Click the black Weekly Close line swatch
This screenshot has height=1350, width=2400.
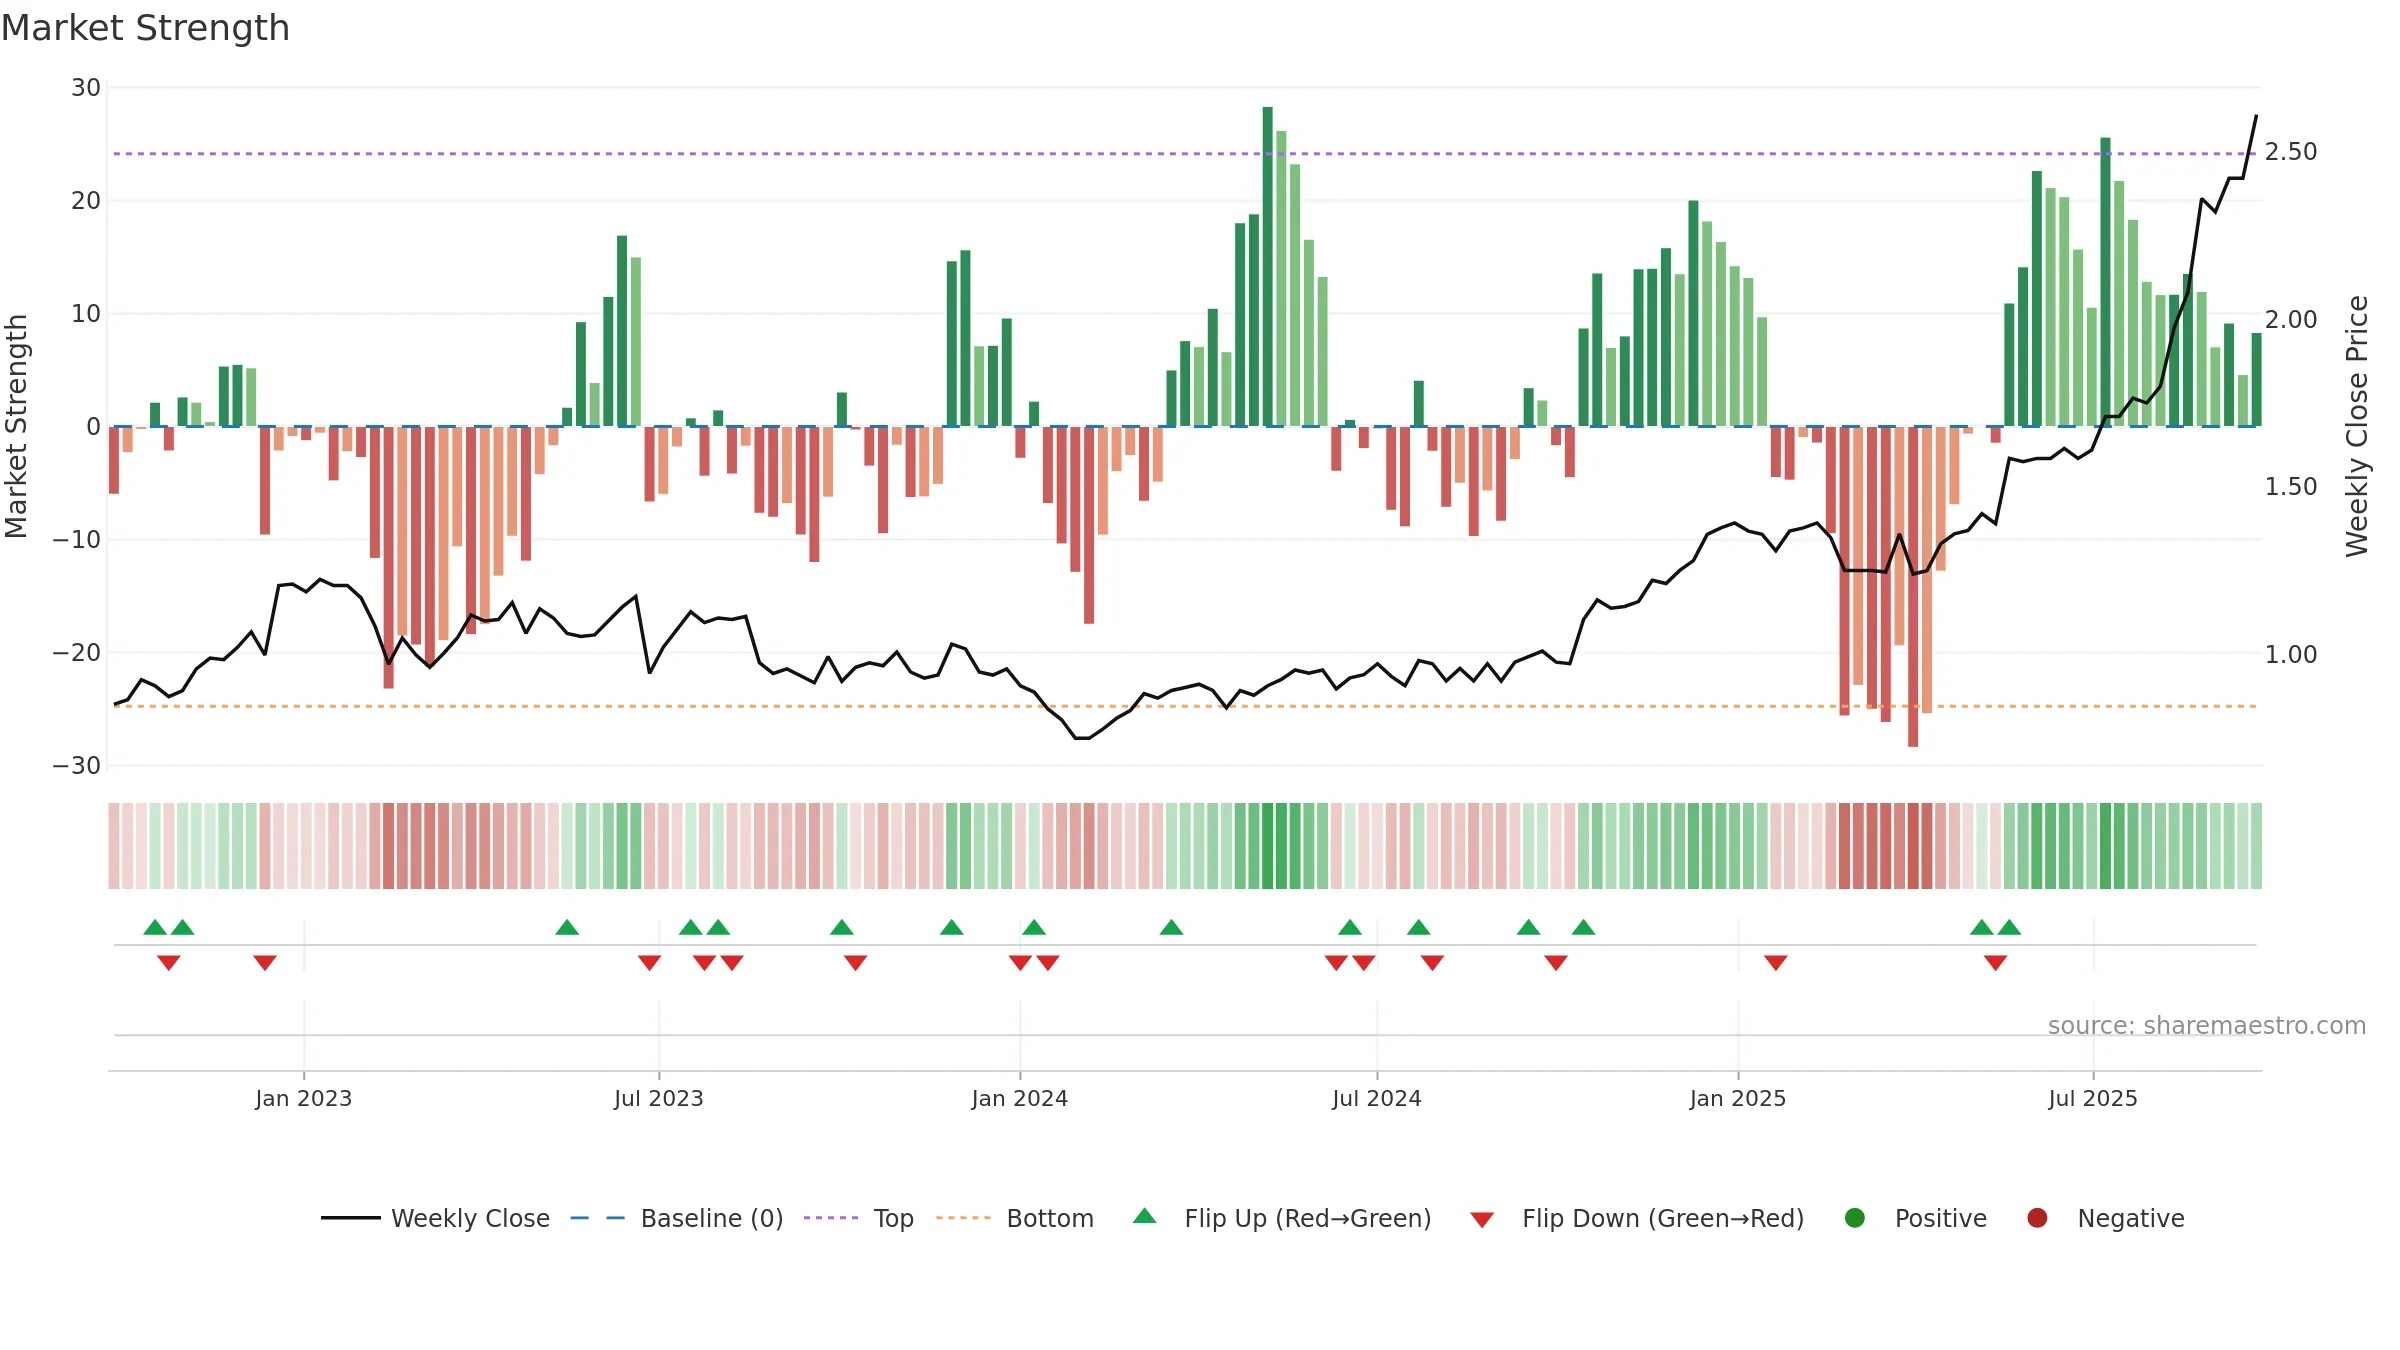tap(350, 1218)
